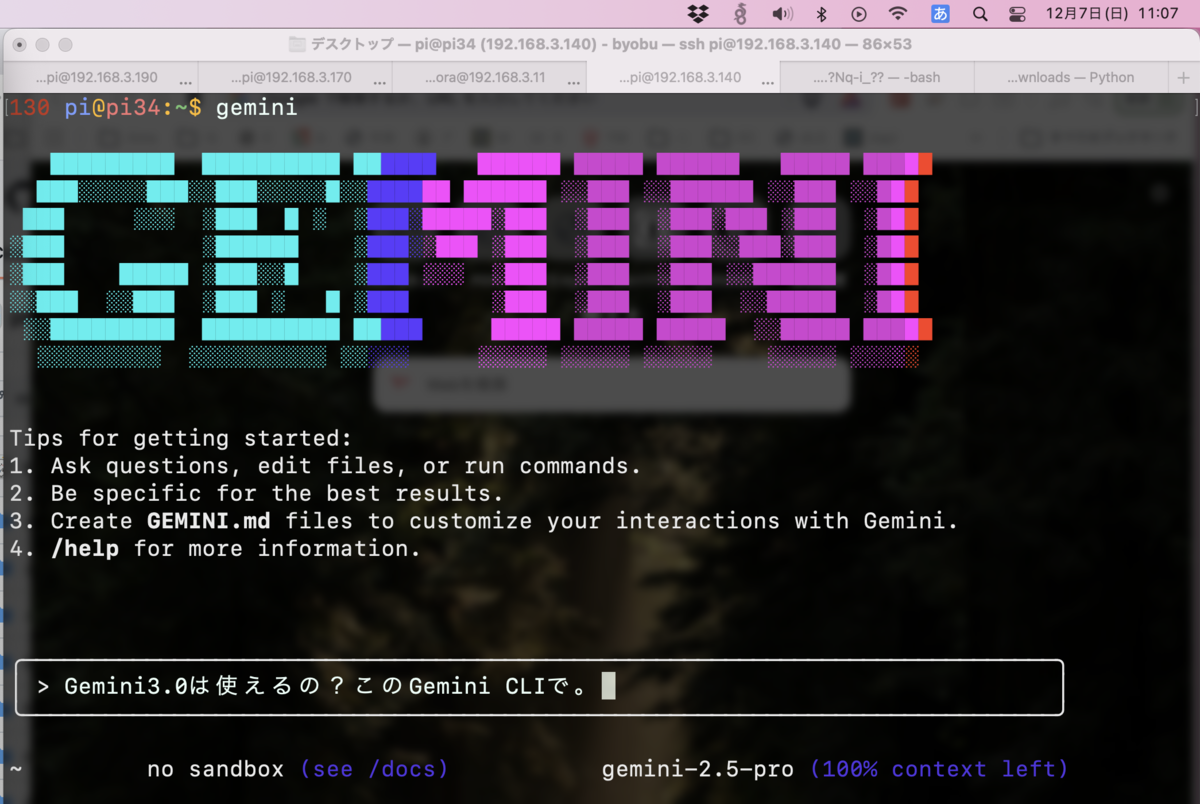Click the '/help' command in tips

84,548
